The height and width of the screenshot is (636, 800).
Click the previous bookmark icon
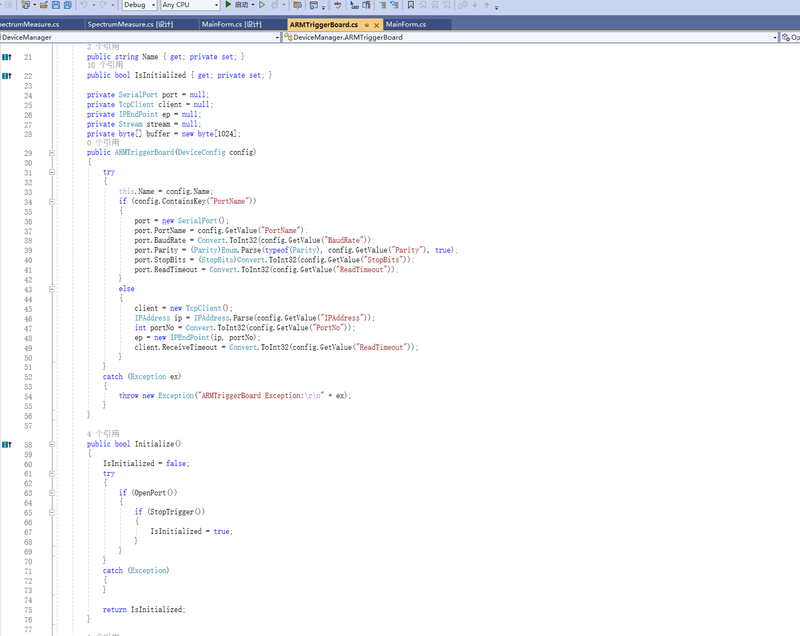422,5
